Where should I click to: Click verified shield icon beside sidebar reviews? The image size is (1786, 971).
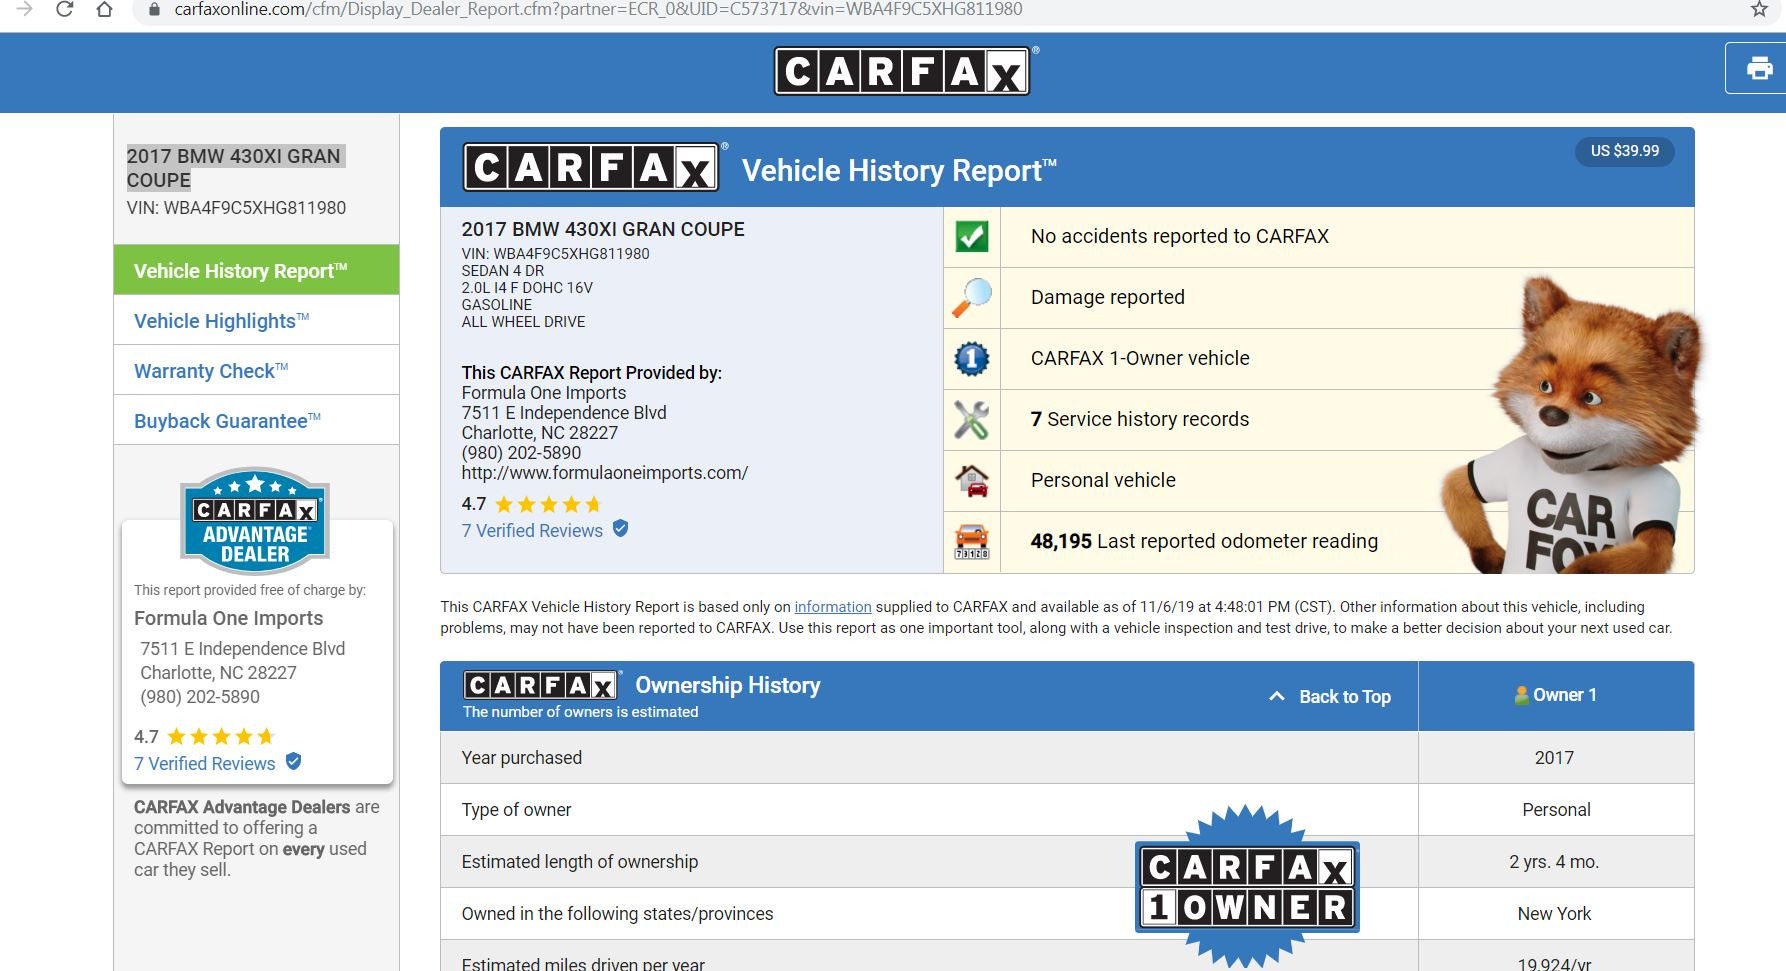(x=293, y=762)
